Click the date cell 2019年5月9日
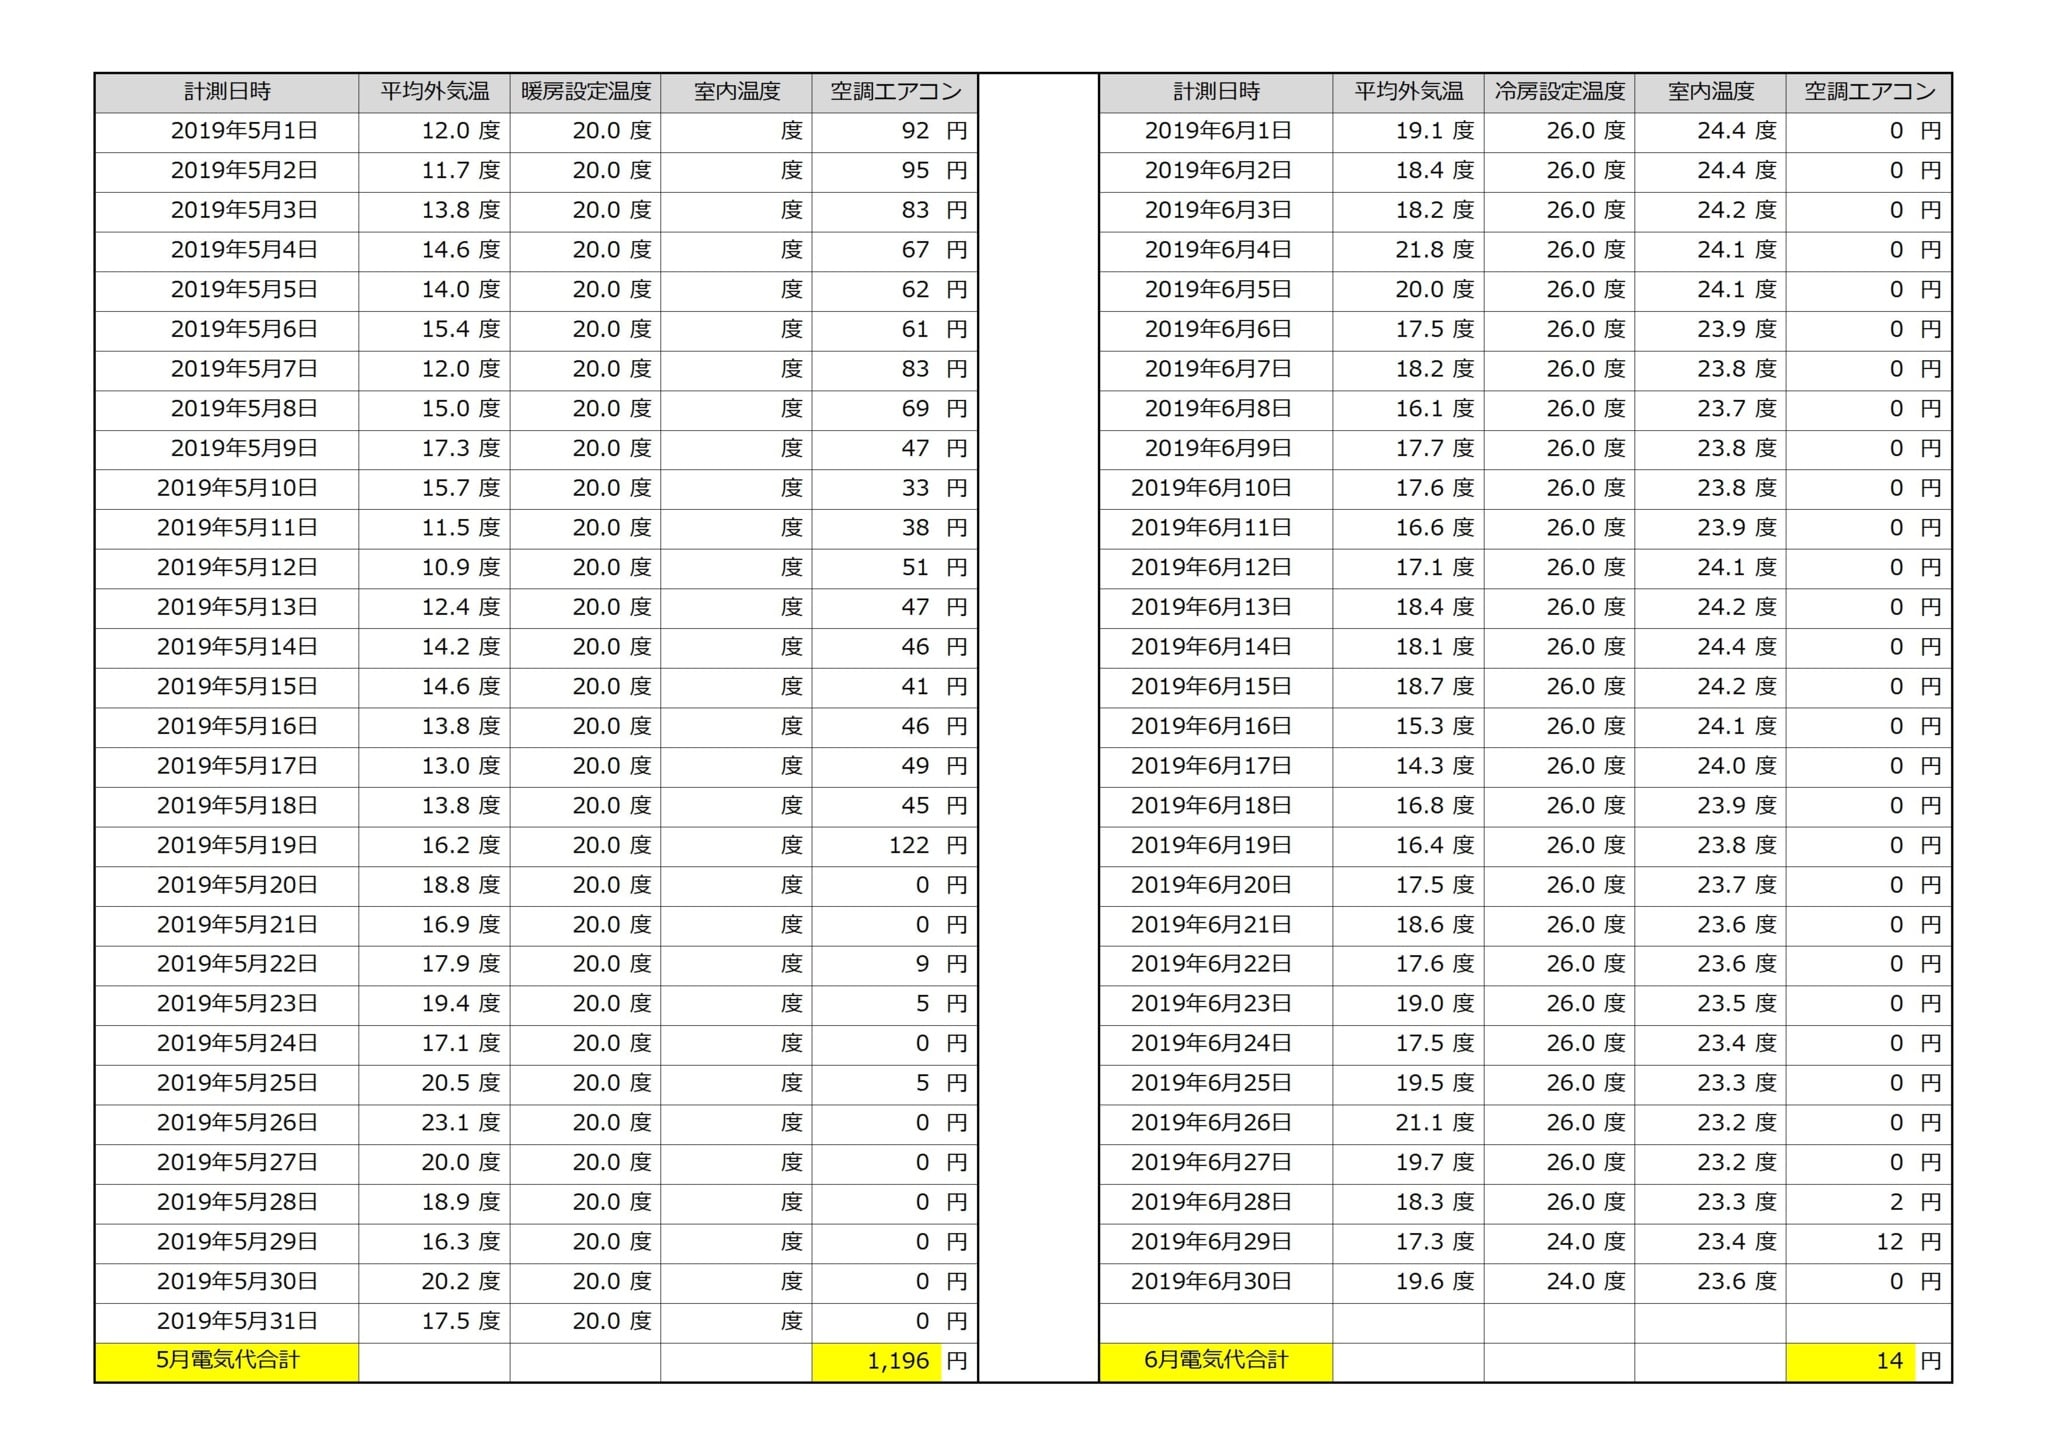 pyautogui.click(x=227, y=449)
